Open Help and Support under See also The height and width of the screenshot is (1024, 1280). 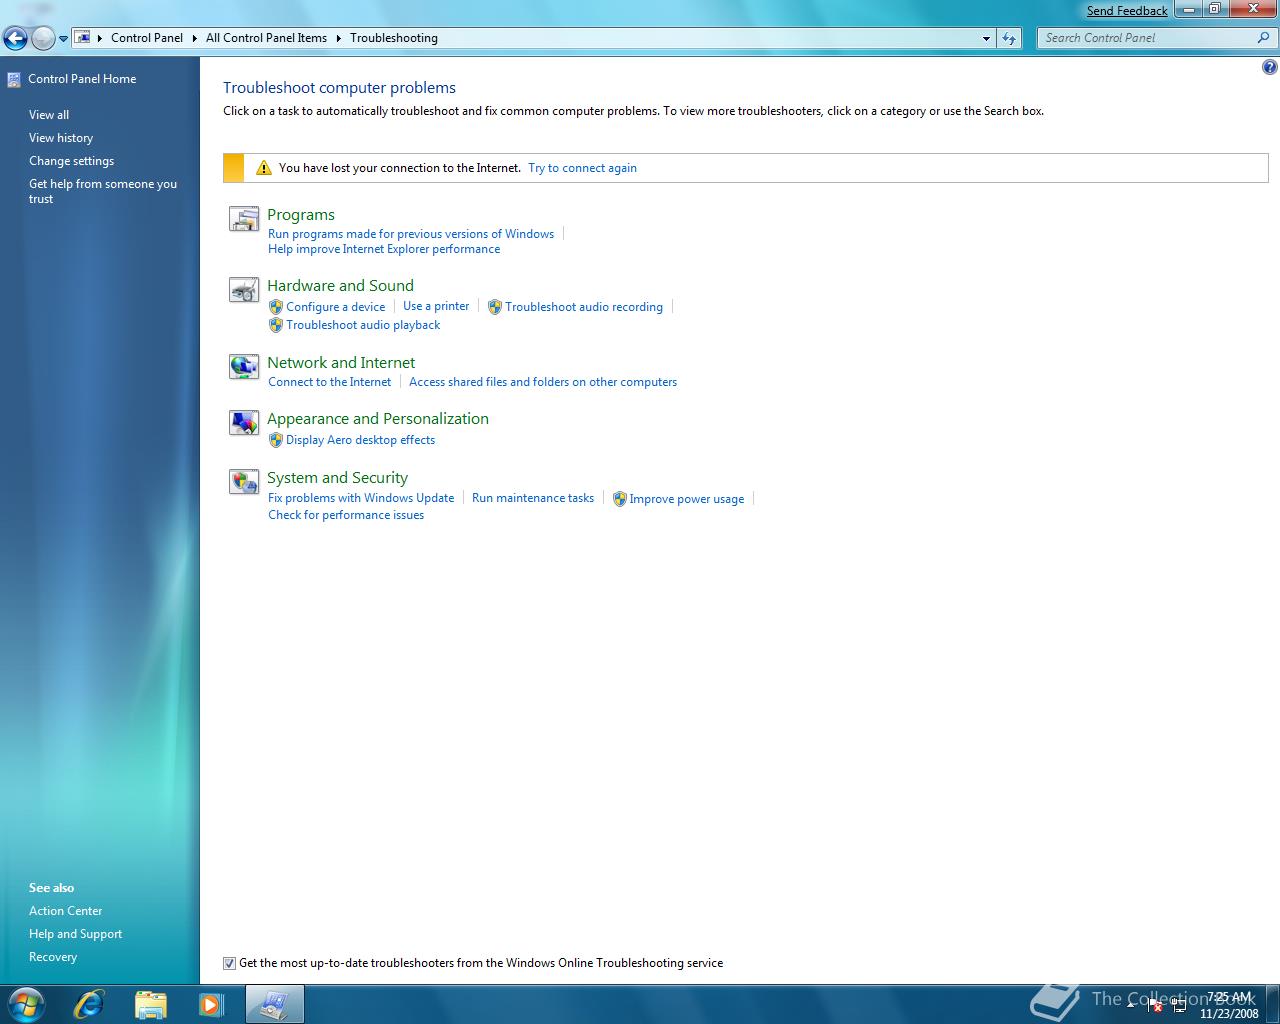[76, 934]
